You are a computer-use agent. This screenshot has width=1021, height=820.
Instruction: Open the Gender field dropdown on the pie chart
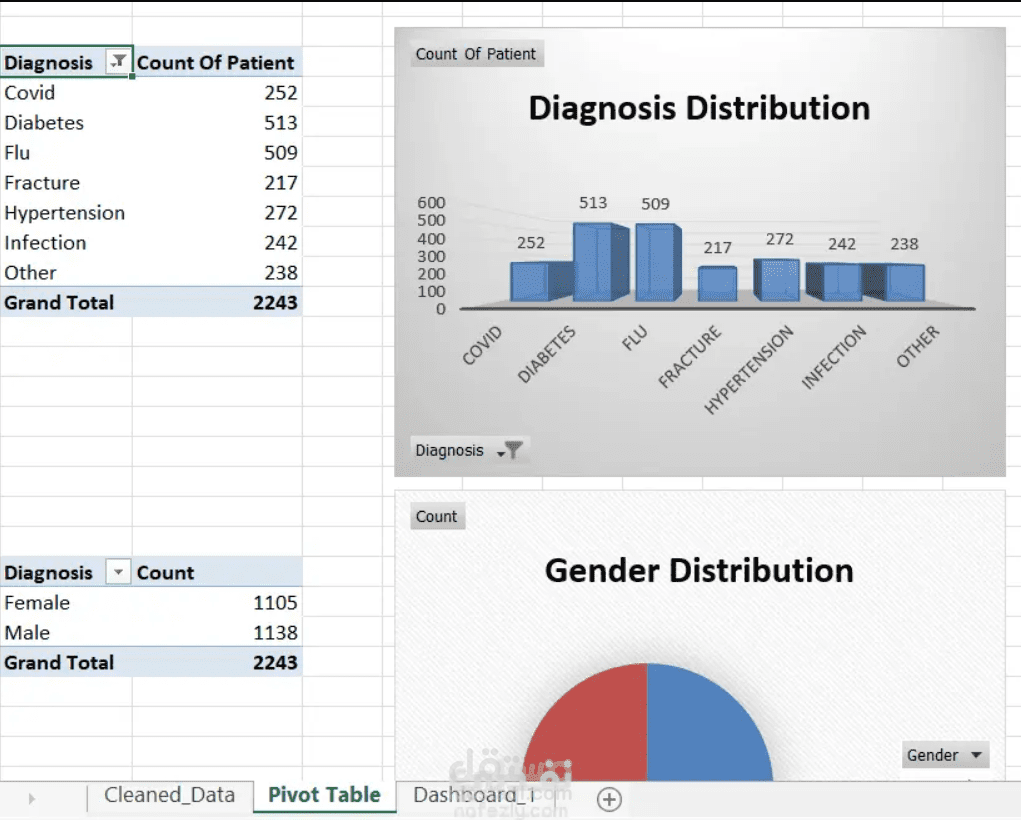[x=945, y=755]
